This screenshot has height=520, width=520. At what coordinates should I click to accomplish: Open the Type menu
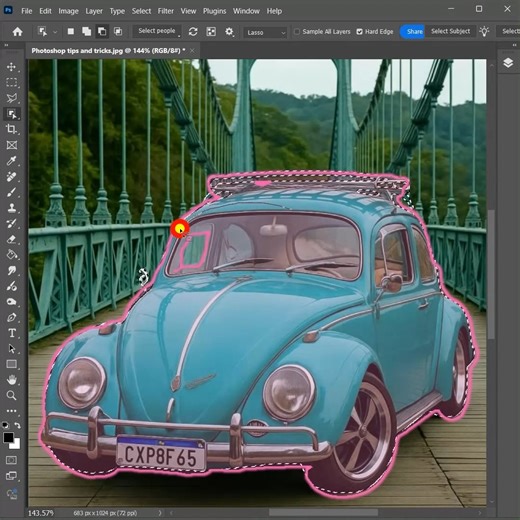pyautogui.click(x=117, y=11)
